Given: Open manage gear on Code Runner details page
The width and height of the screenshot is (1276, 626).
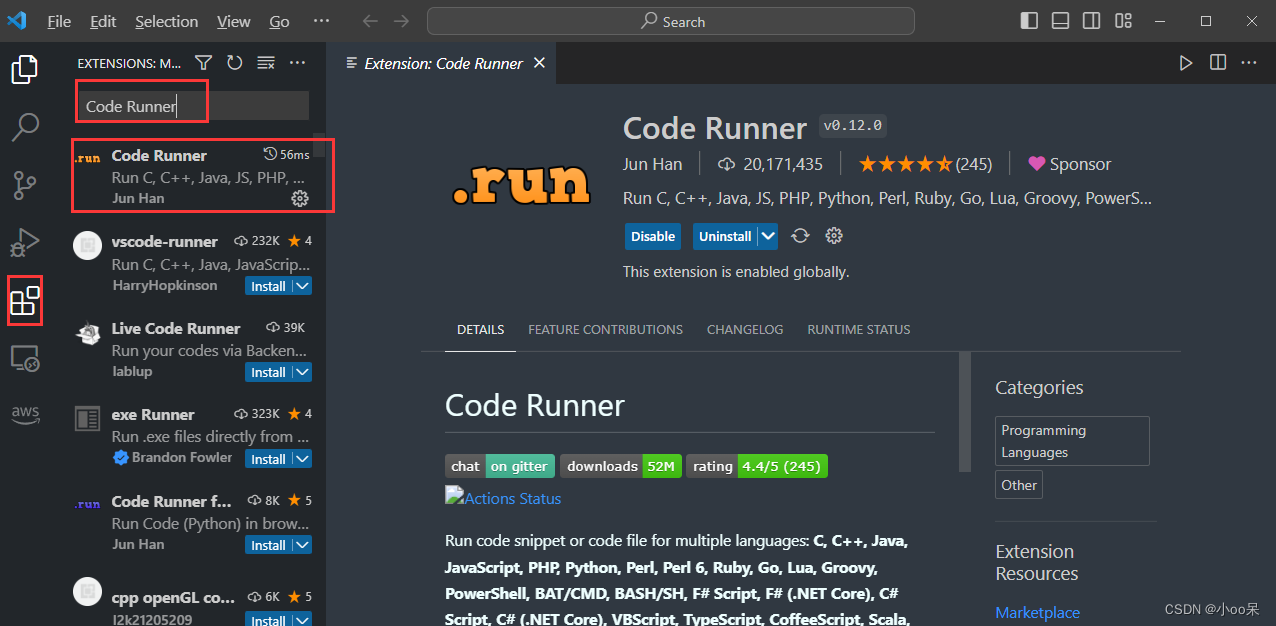Looking at the screenshot, I should point(834,236).
